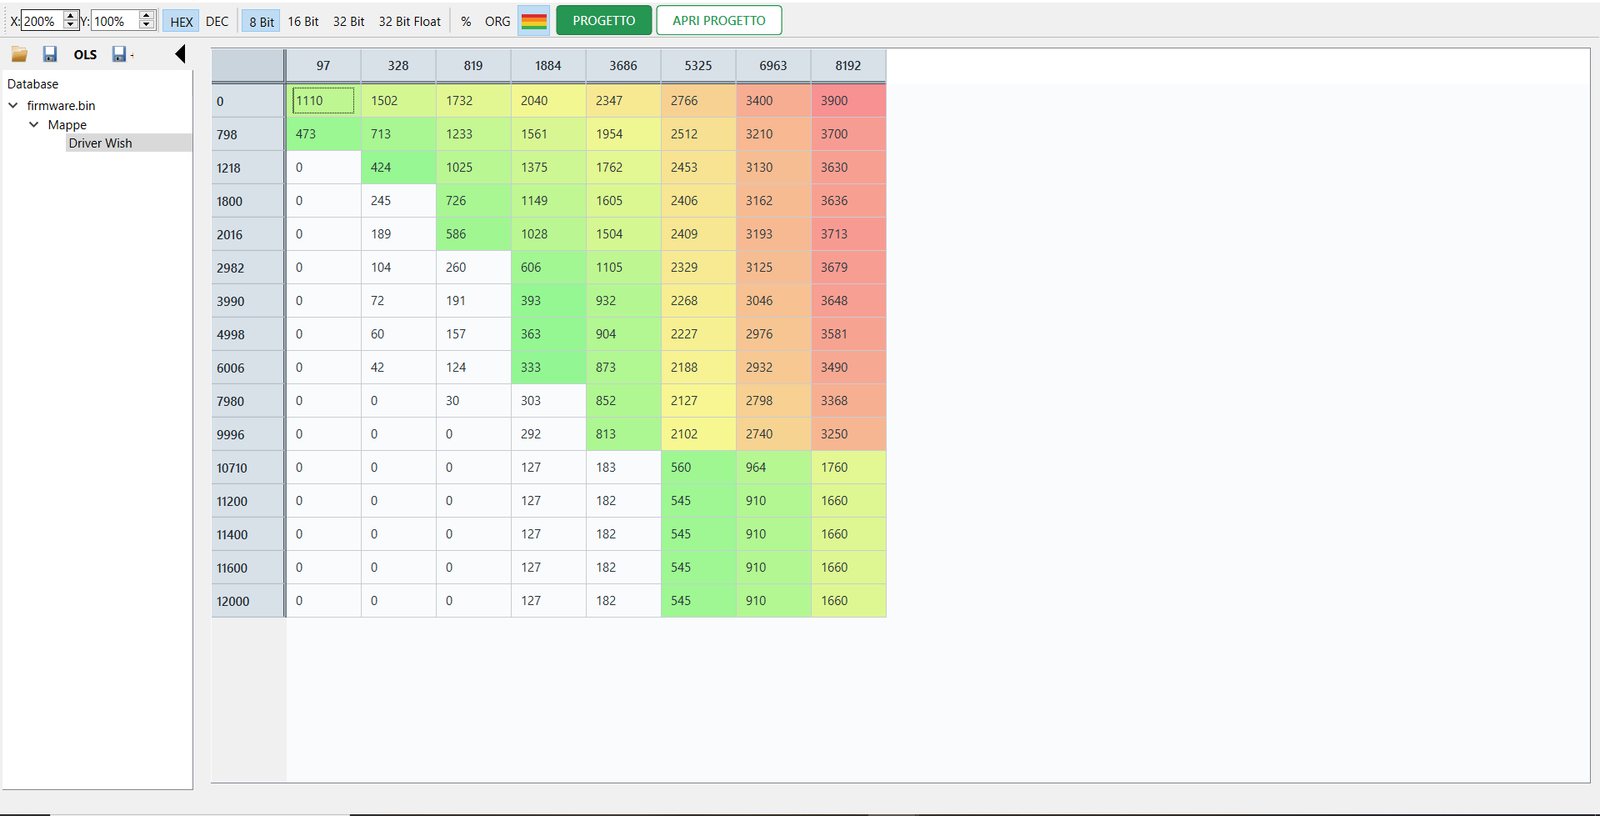The height and width of the screenshot is (816, 1600).
Task: Select the cell containing 3900
Action: 848,100
